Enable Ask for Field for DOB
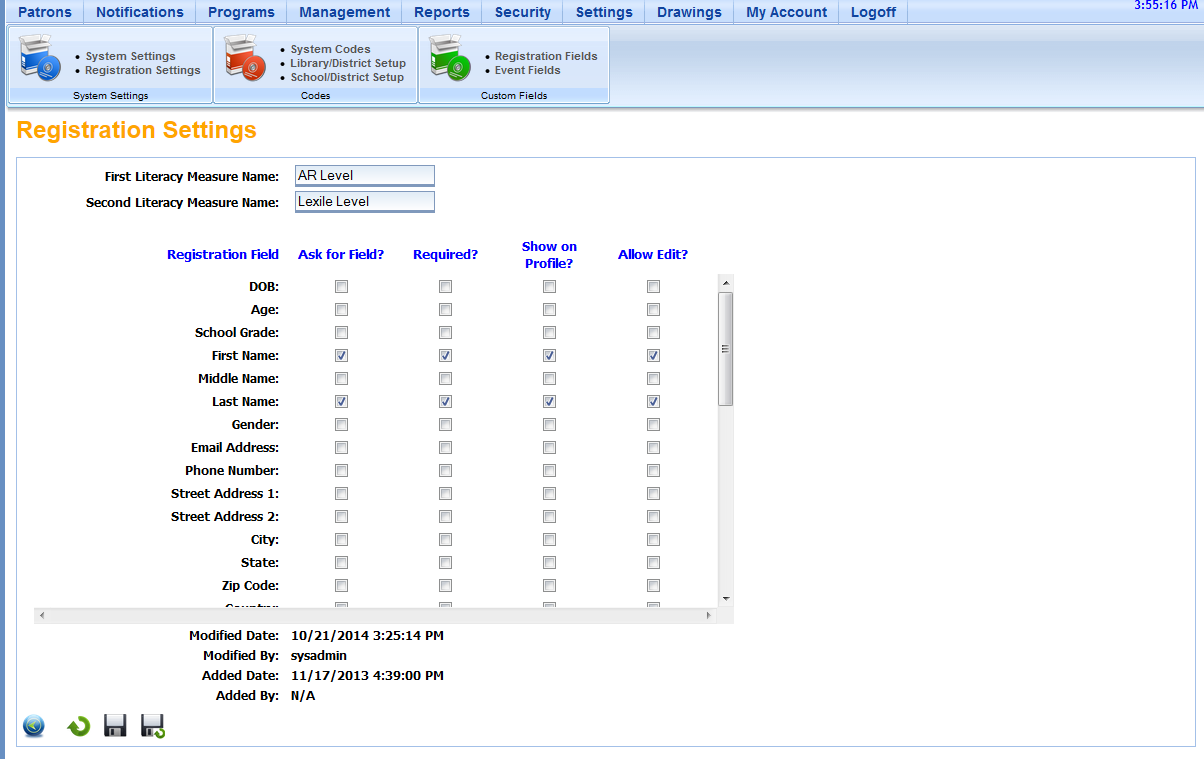The height and width of the screenshot is (759, 1204). click(341, 286)
